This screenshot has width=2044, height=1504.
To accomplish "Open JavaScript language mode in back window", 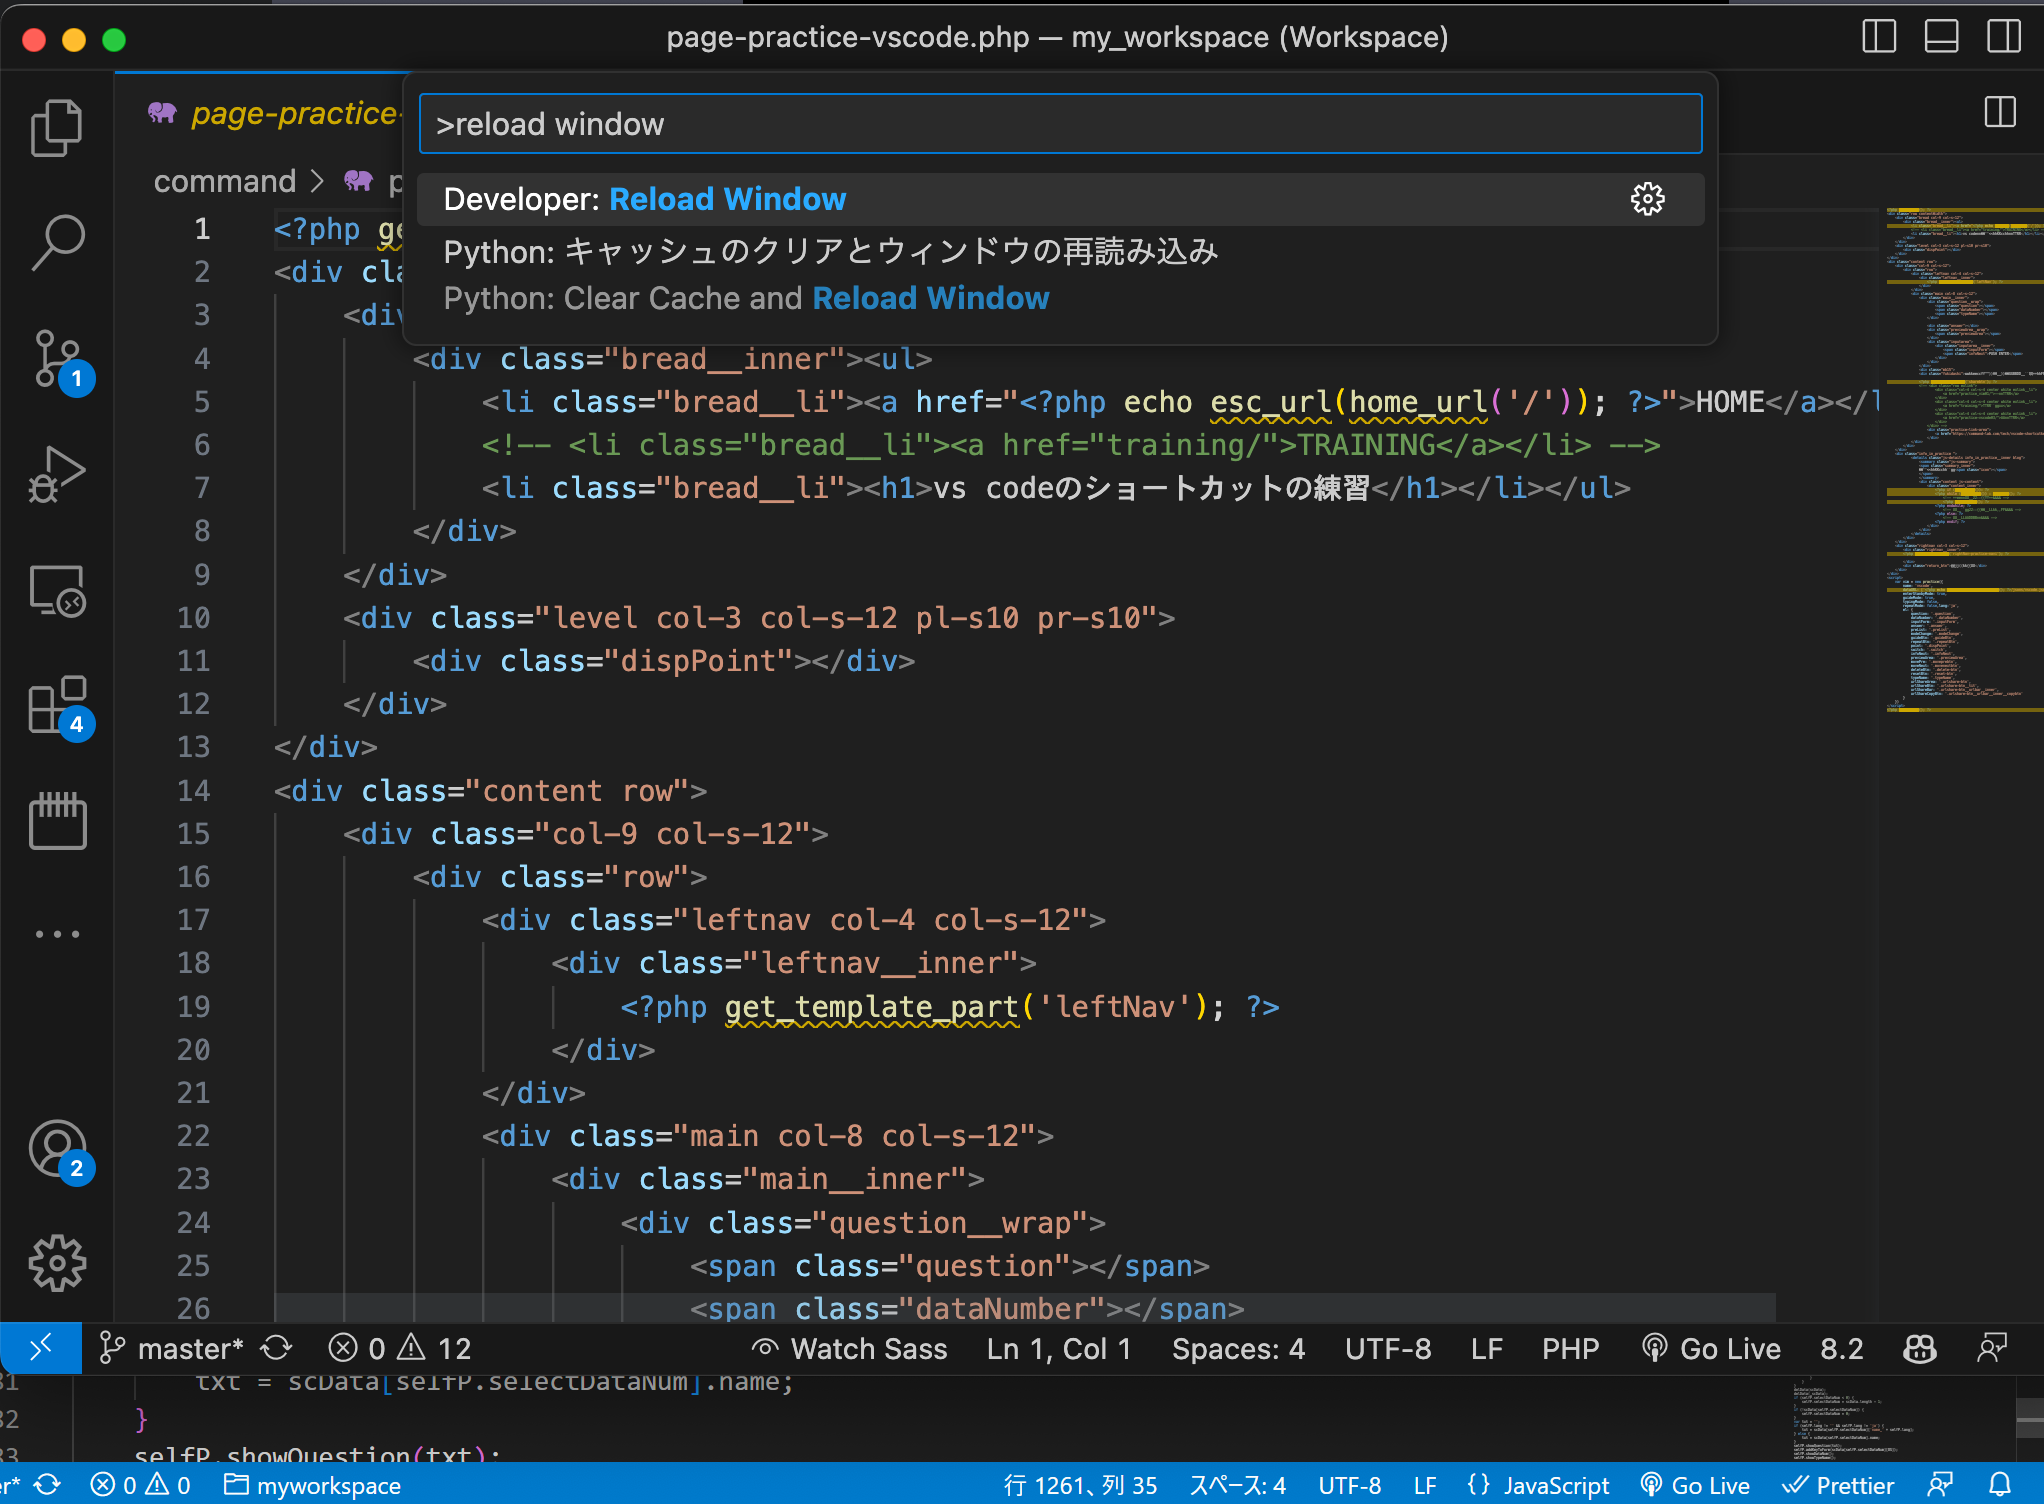I will coord(1538,1485).
